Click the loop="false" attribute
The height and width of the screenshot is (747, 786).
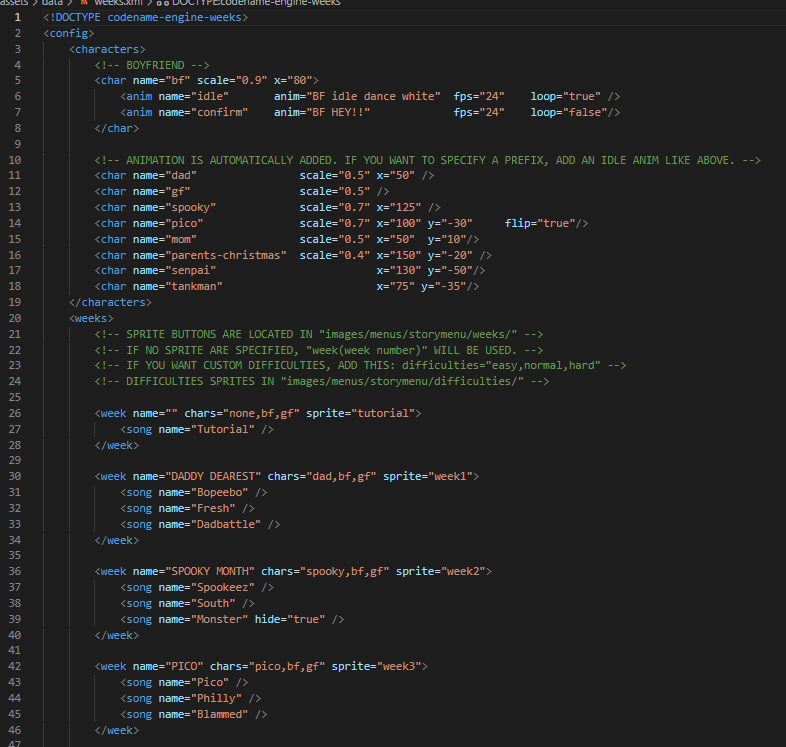(569, 113)
